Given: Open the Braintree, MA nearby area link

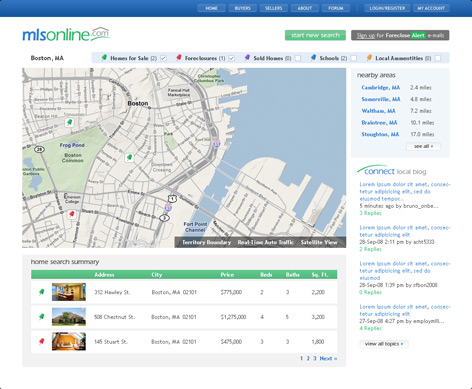Looking at the screenshot, I should click(379, 122).
